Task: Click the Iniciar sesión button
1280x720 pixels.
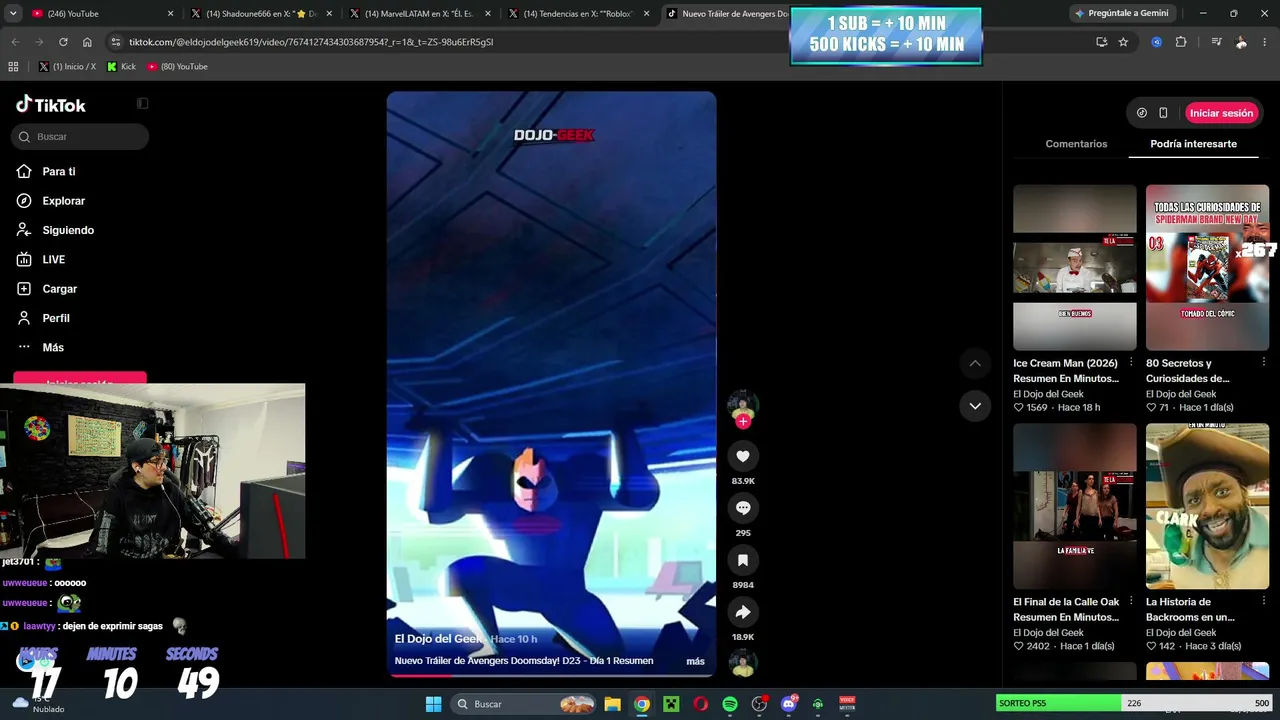Action: click(x=1221, y=113)
